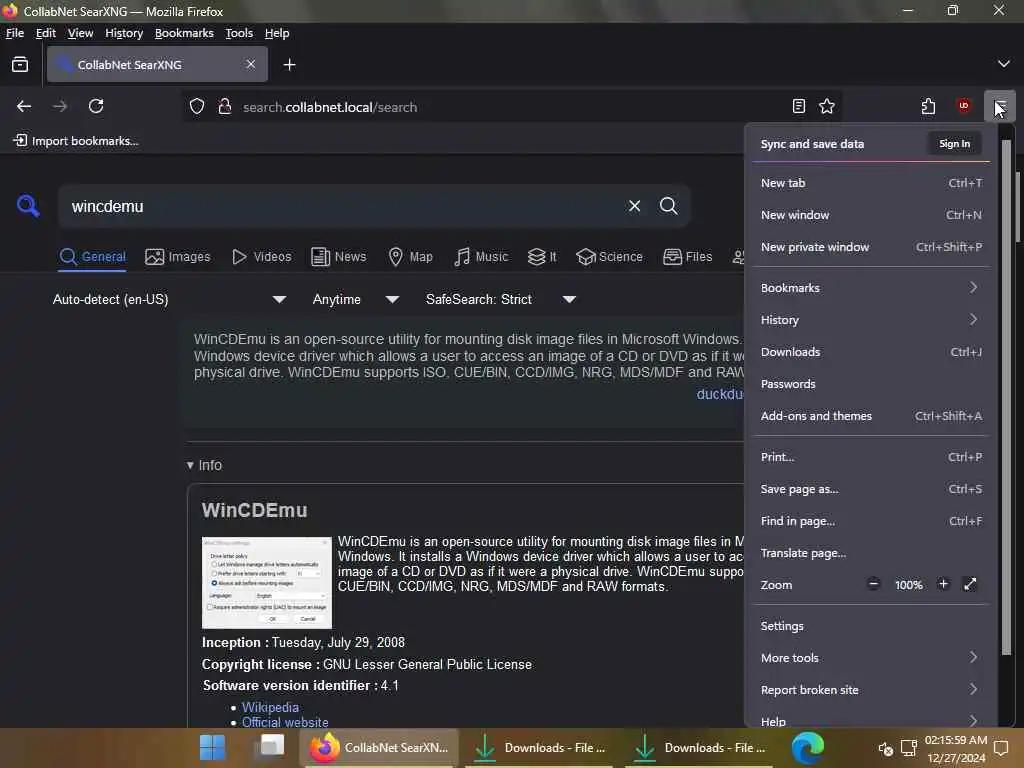Click the SearXNG logo magnifier

[x=27, y=206]
